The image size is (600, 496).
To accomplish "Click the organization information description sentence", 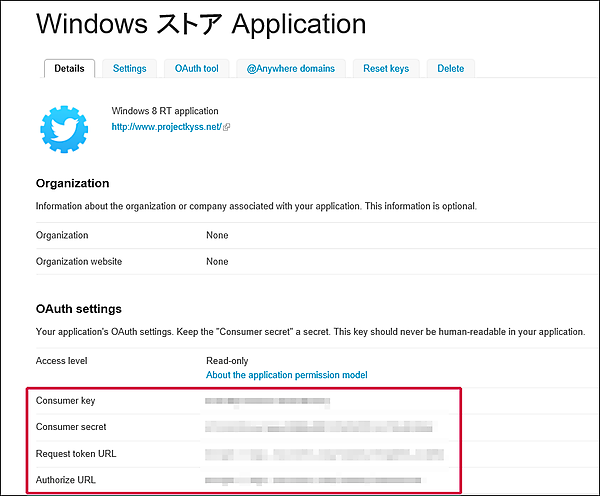I will click(256, 206).
